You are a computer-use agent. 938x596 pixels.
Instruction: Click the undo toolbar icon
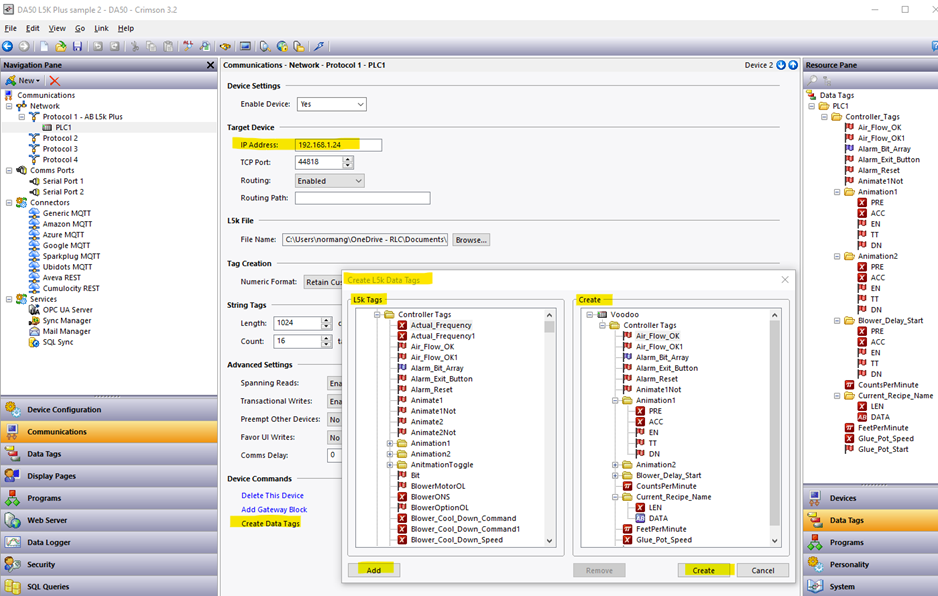coord(98,46)
